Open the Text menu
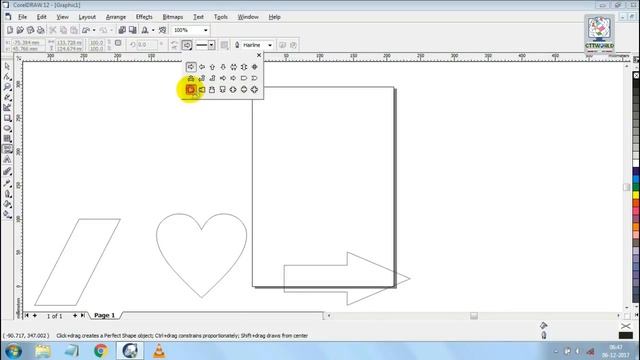640x360 pixels. 198,17
